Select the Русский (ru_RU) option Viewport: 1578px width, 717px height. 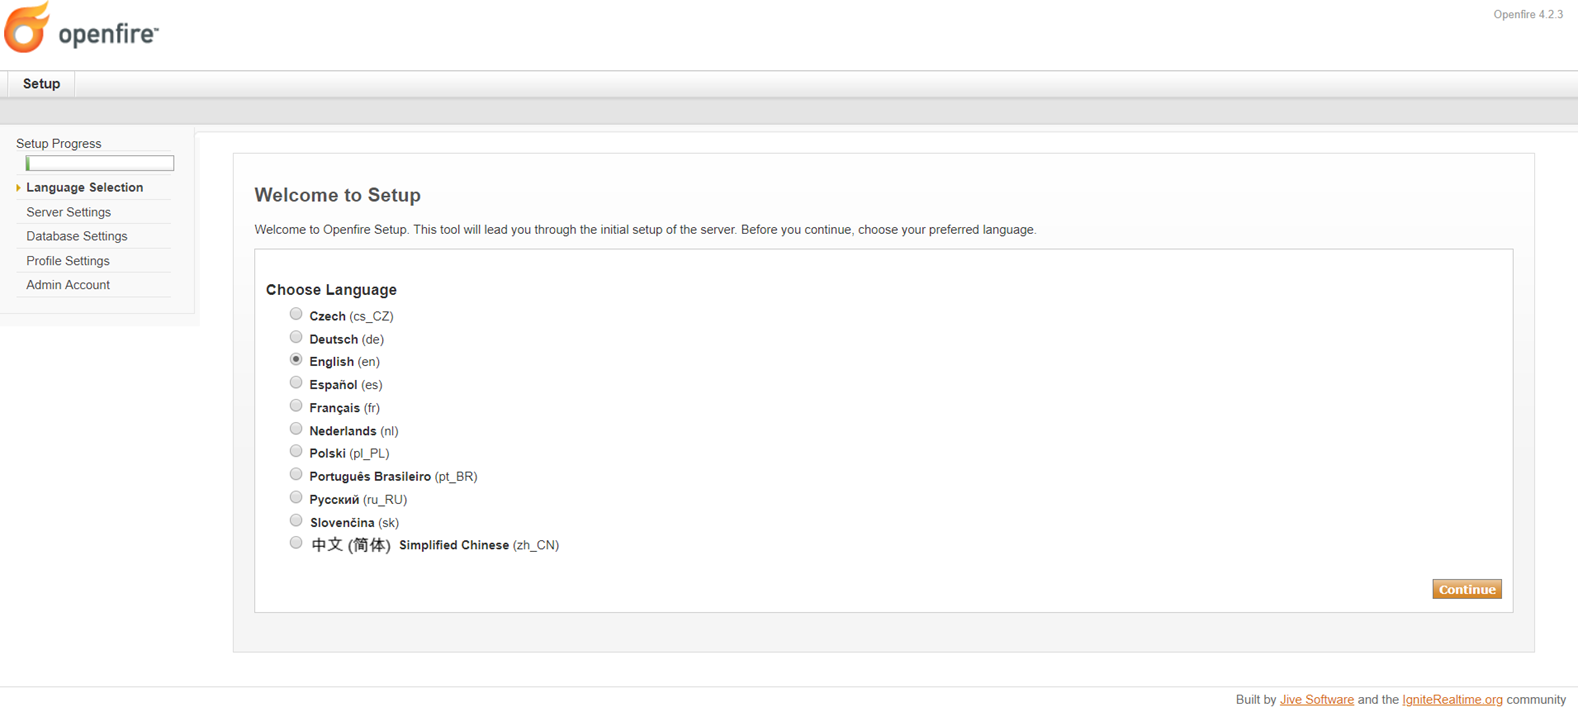pyautogui.click(x=296, y=498)
